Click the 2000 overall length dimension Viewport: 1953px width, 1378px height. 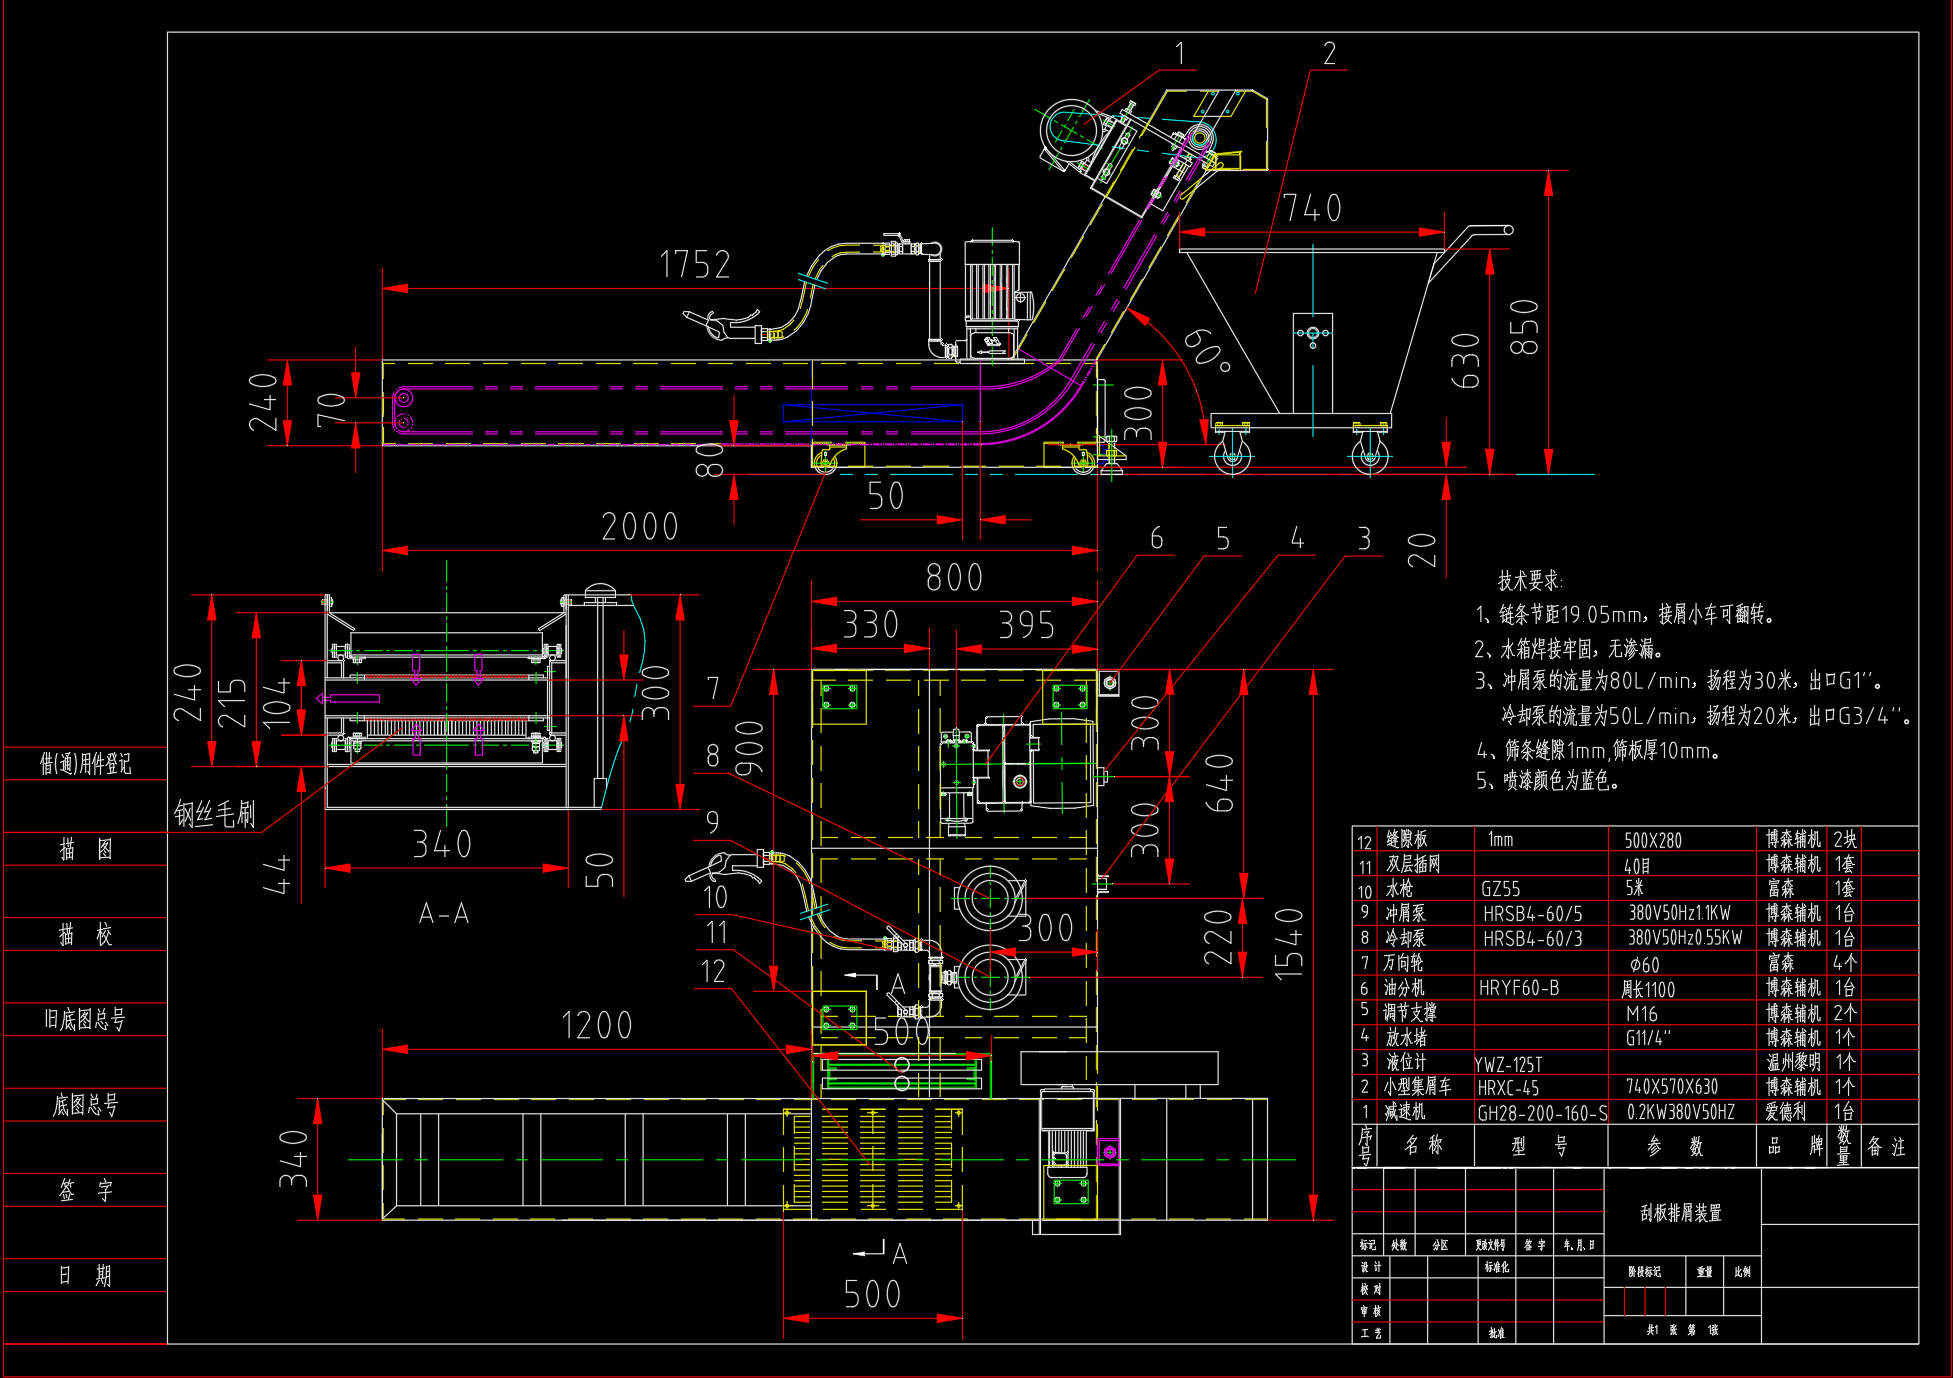point(640,527)
